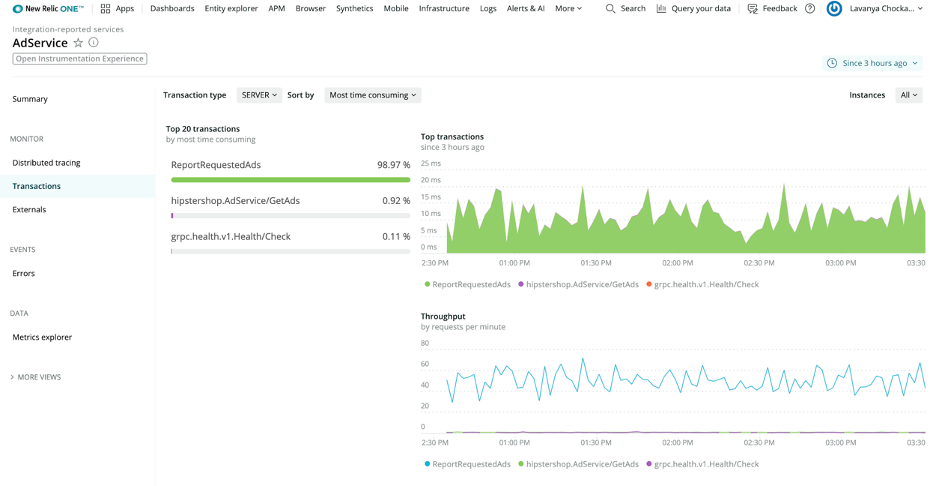Open the SERVER transaction type dropdown
This screenshot has height=486, width=936.
[x=259, y=95]
